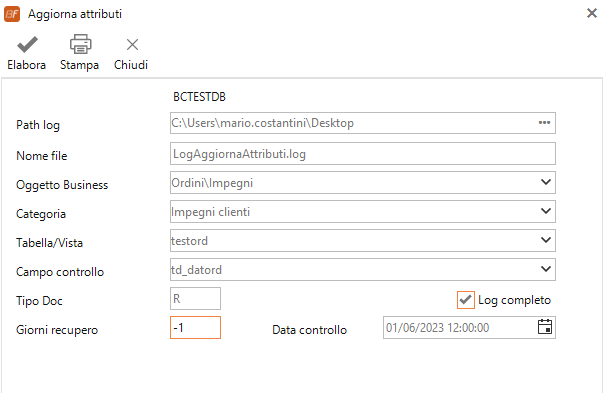Open the Data controllo calendar picker
This screenshot has height=393, width=603.
point(545,327)
